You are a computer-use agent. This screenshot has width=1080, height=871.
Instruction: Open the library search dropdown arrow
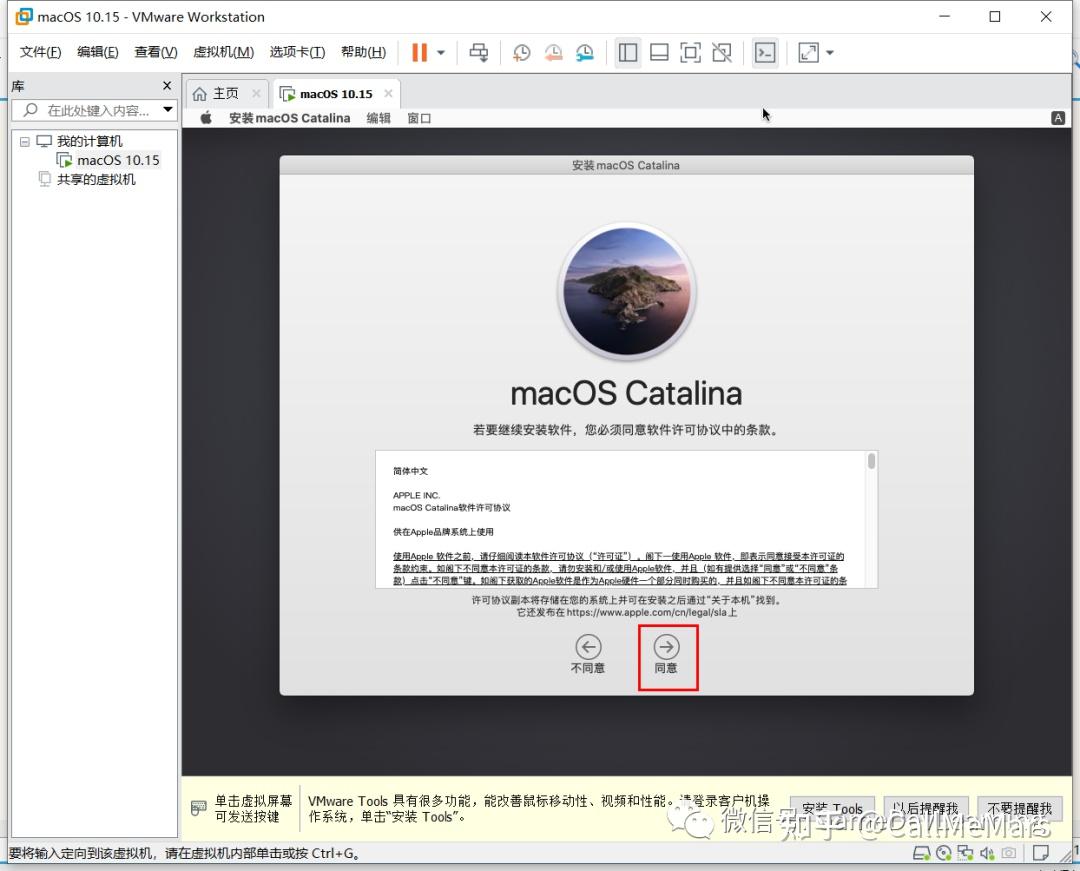pos(167,109)
